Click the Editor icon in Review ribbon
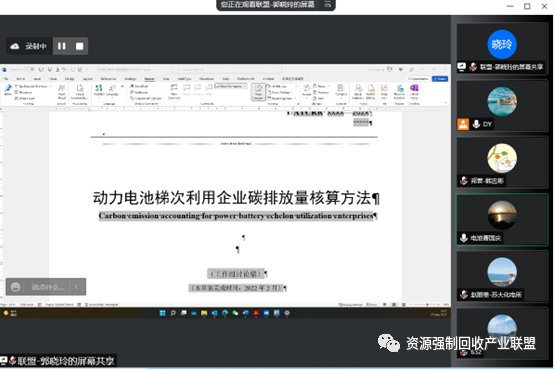This screenshot has height=369, width=554. [7, 90]
